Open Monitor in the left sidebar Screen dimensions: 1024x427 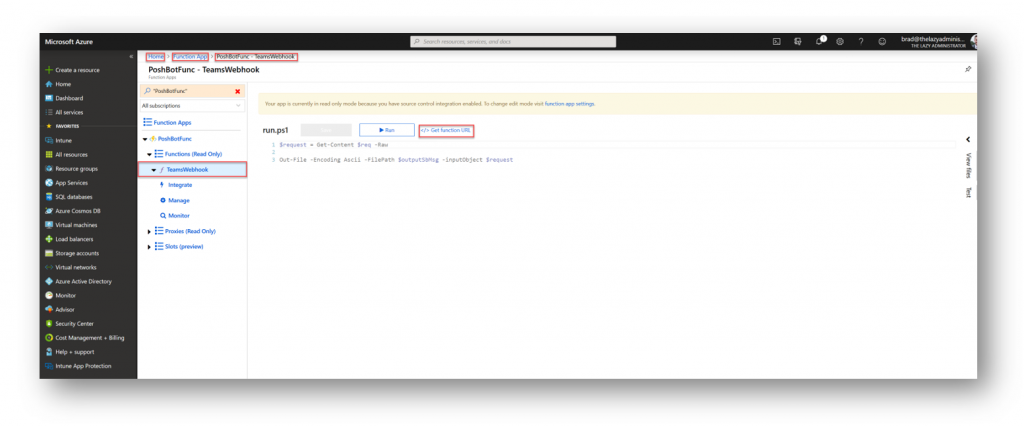[x=65, y=295]
